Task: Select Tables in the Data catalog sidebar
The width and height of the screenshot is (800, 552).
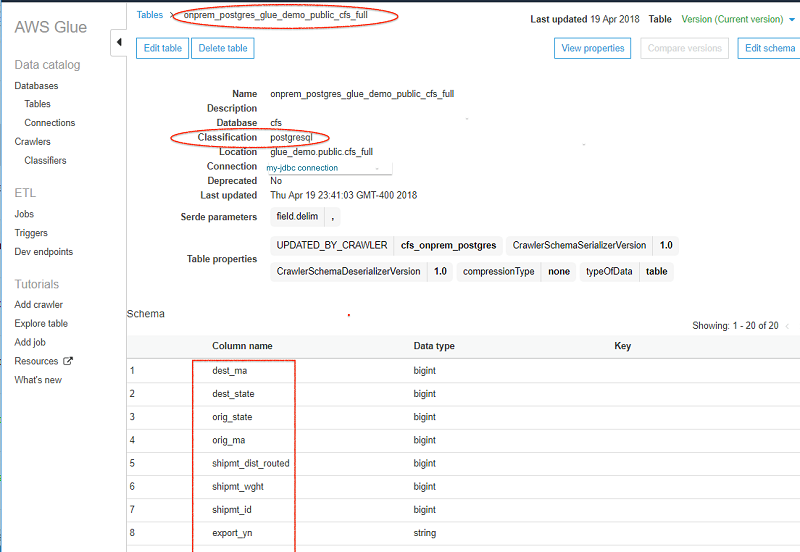Action: pos(37,104)
